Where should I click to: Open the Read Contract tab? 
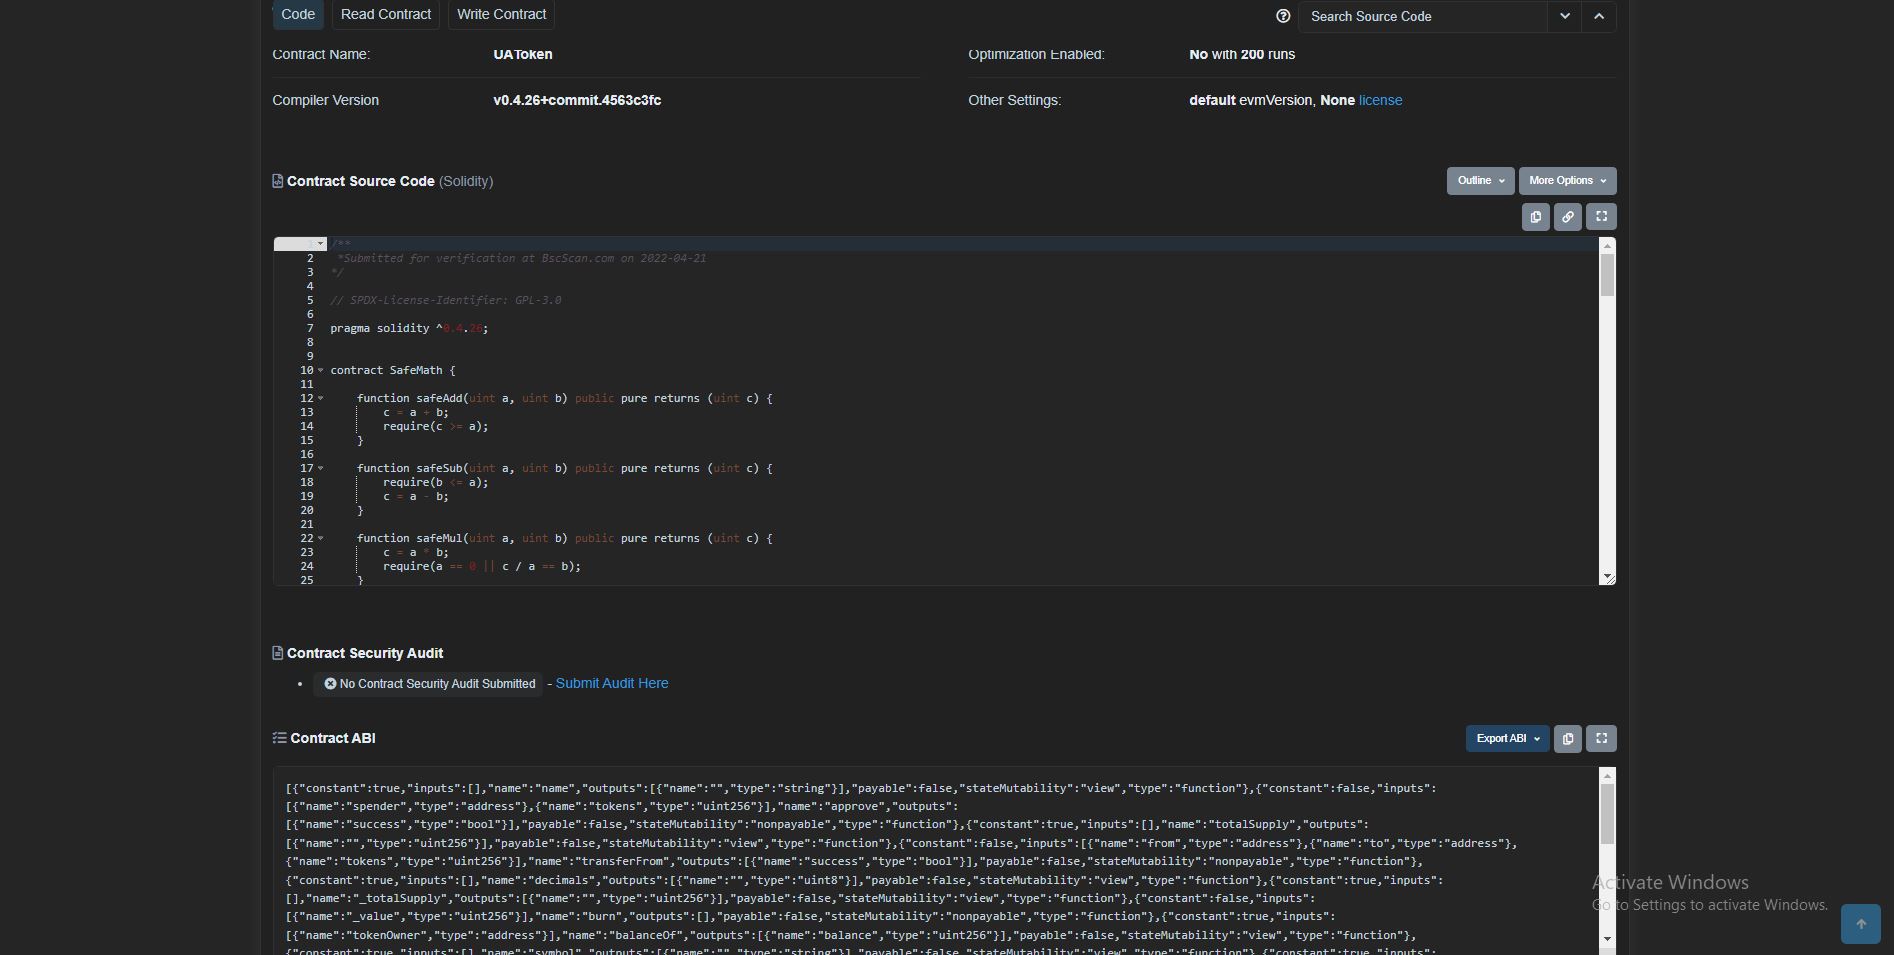point(385,14)
